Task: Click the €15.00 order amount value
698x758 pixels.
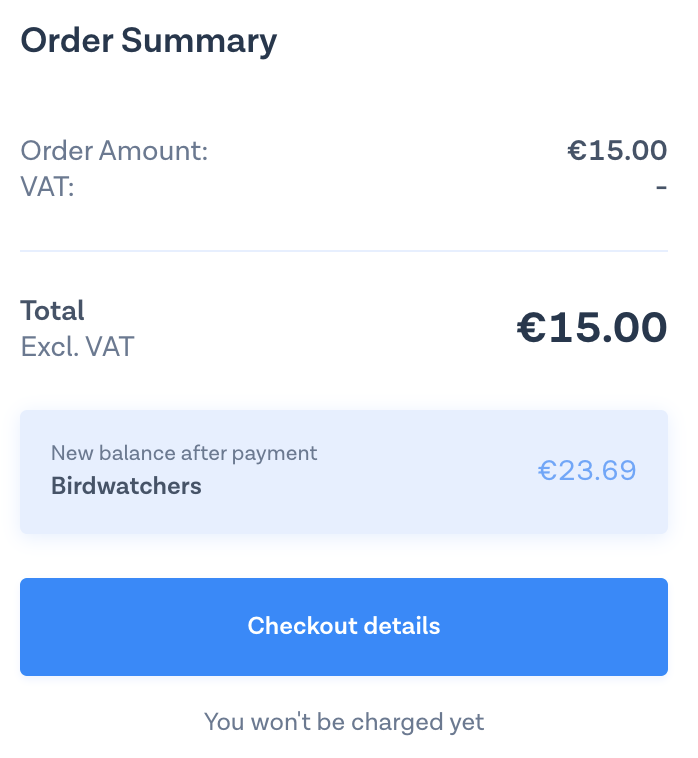Action: (617, 151)
